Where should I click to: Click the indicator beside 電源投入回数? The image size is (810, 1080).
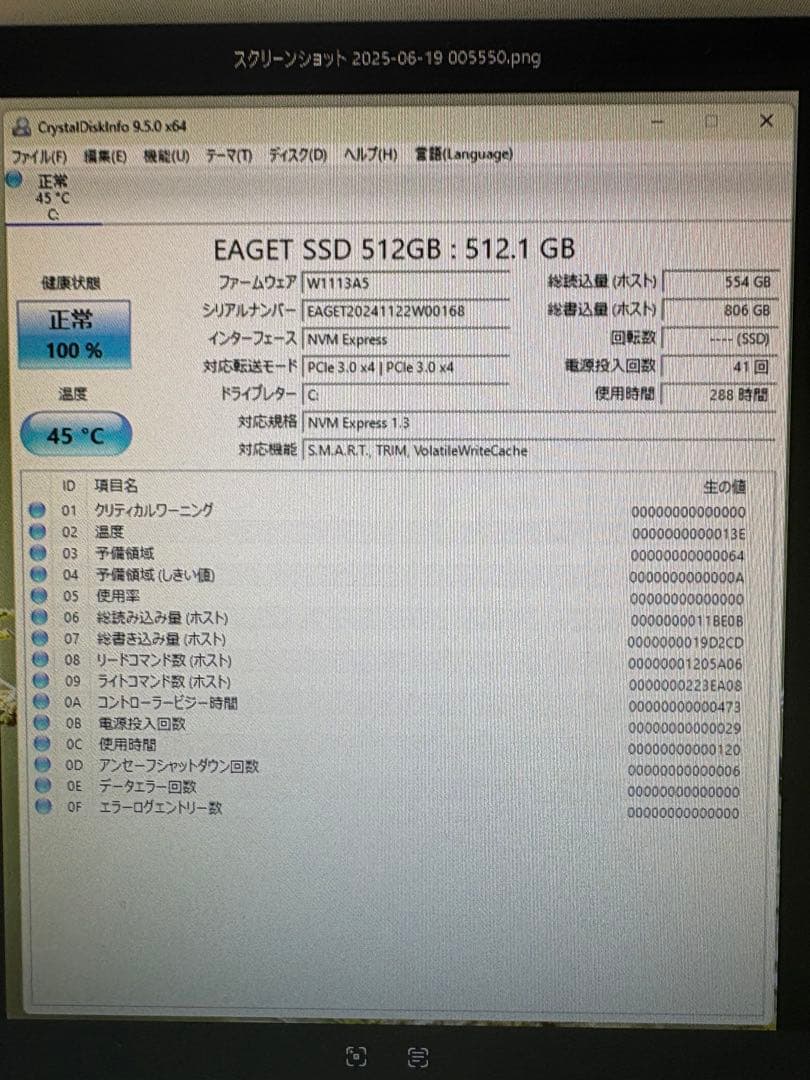pyautogui.click(x=38, y=724)
